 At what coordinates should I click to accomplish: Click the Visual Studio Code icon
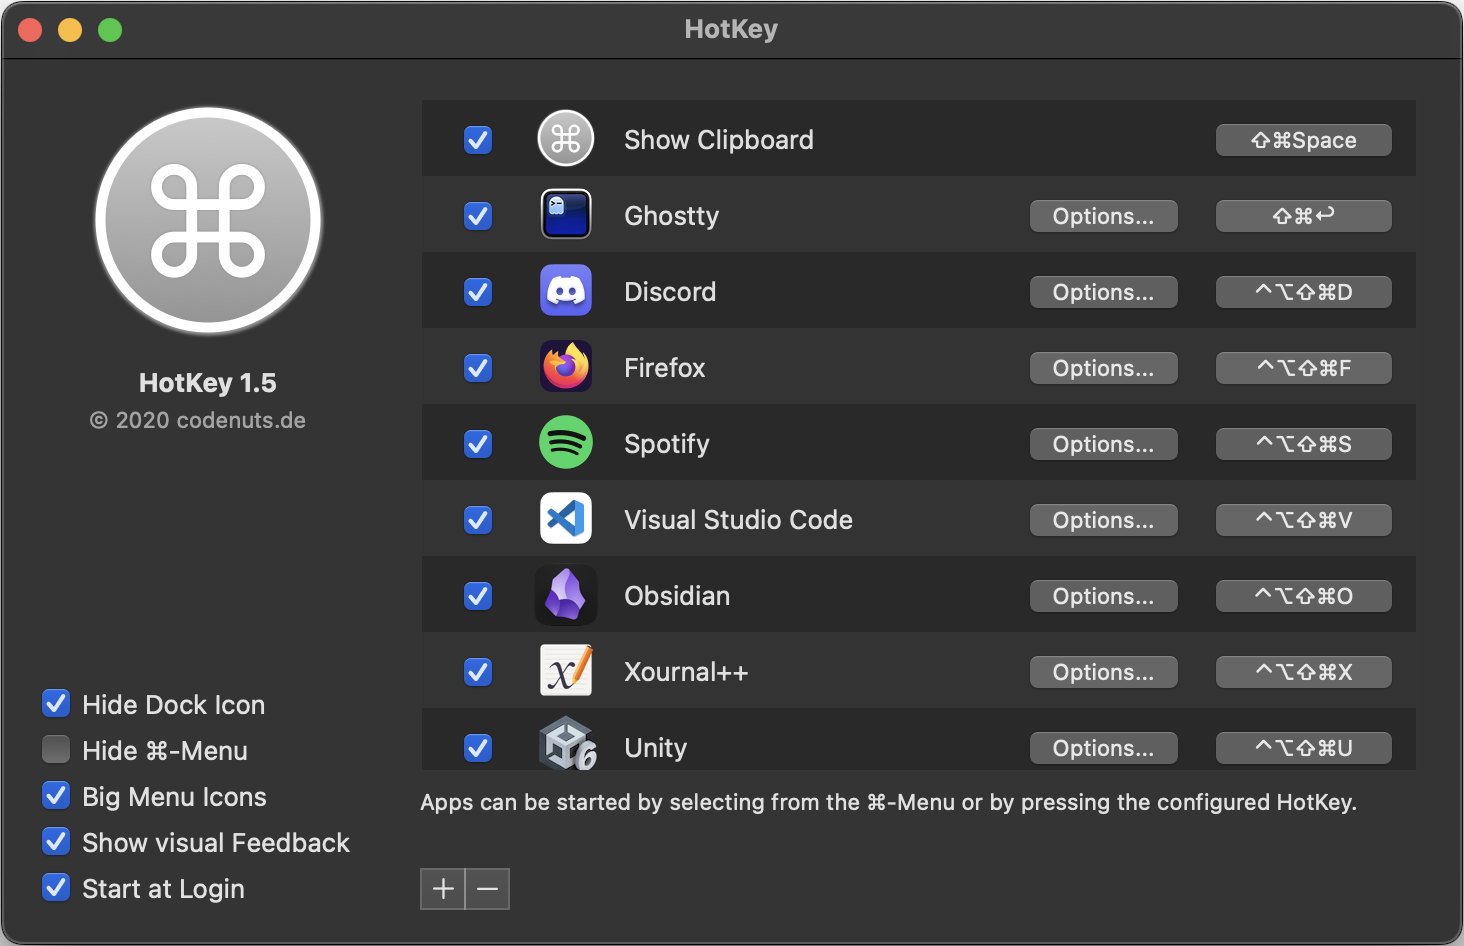tap(566, 519)
